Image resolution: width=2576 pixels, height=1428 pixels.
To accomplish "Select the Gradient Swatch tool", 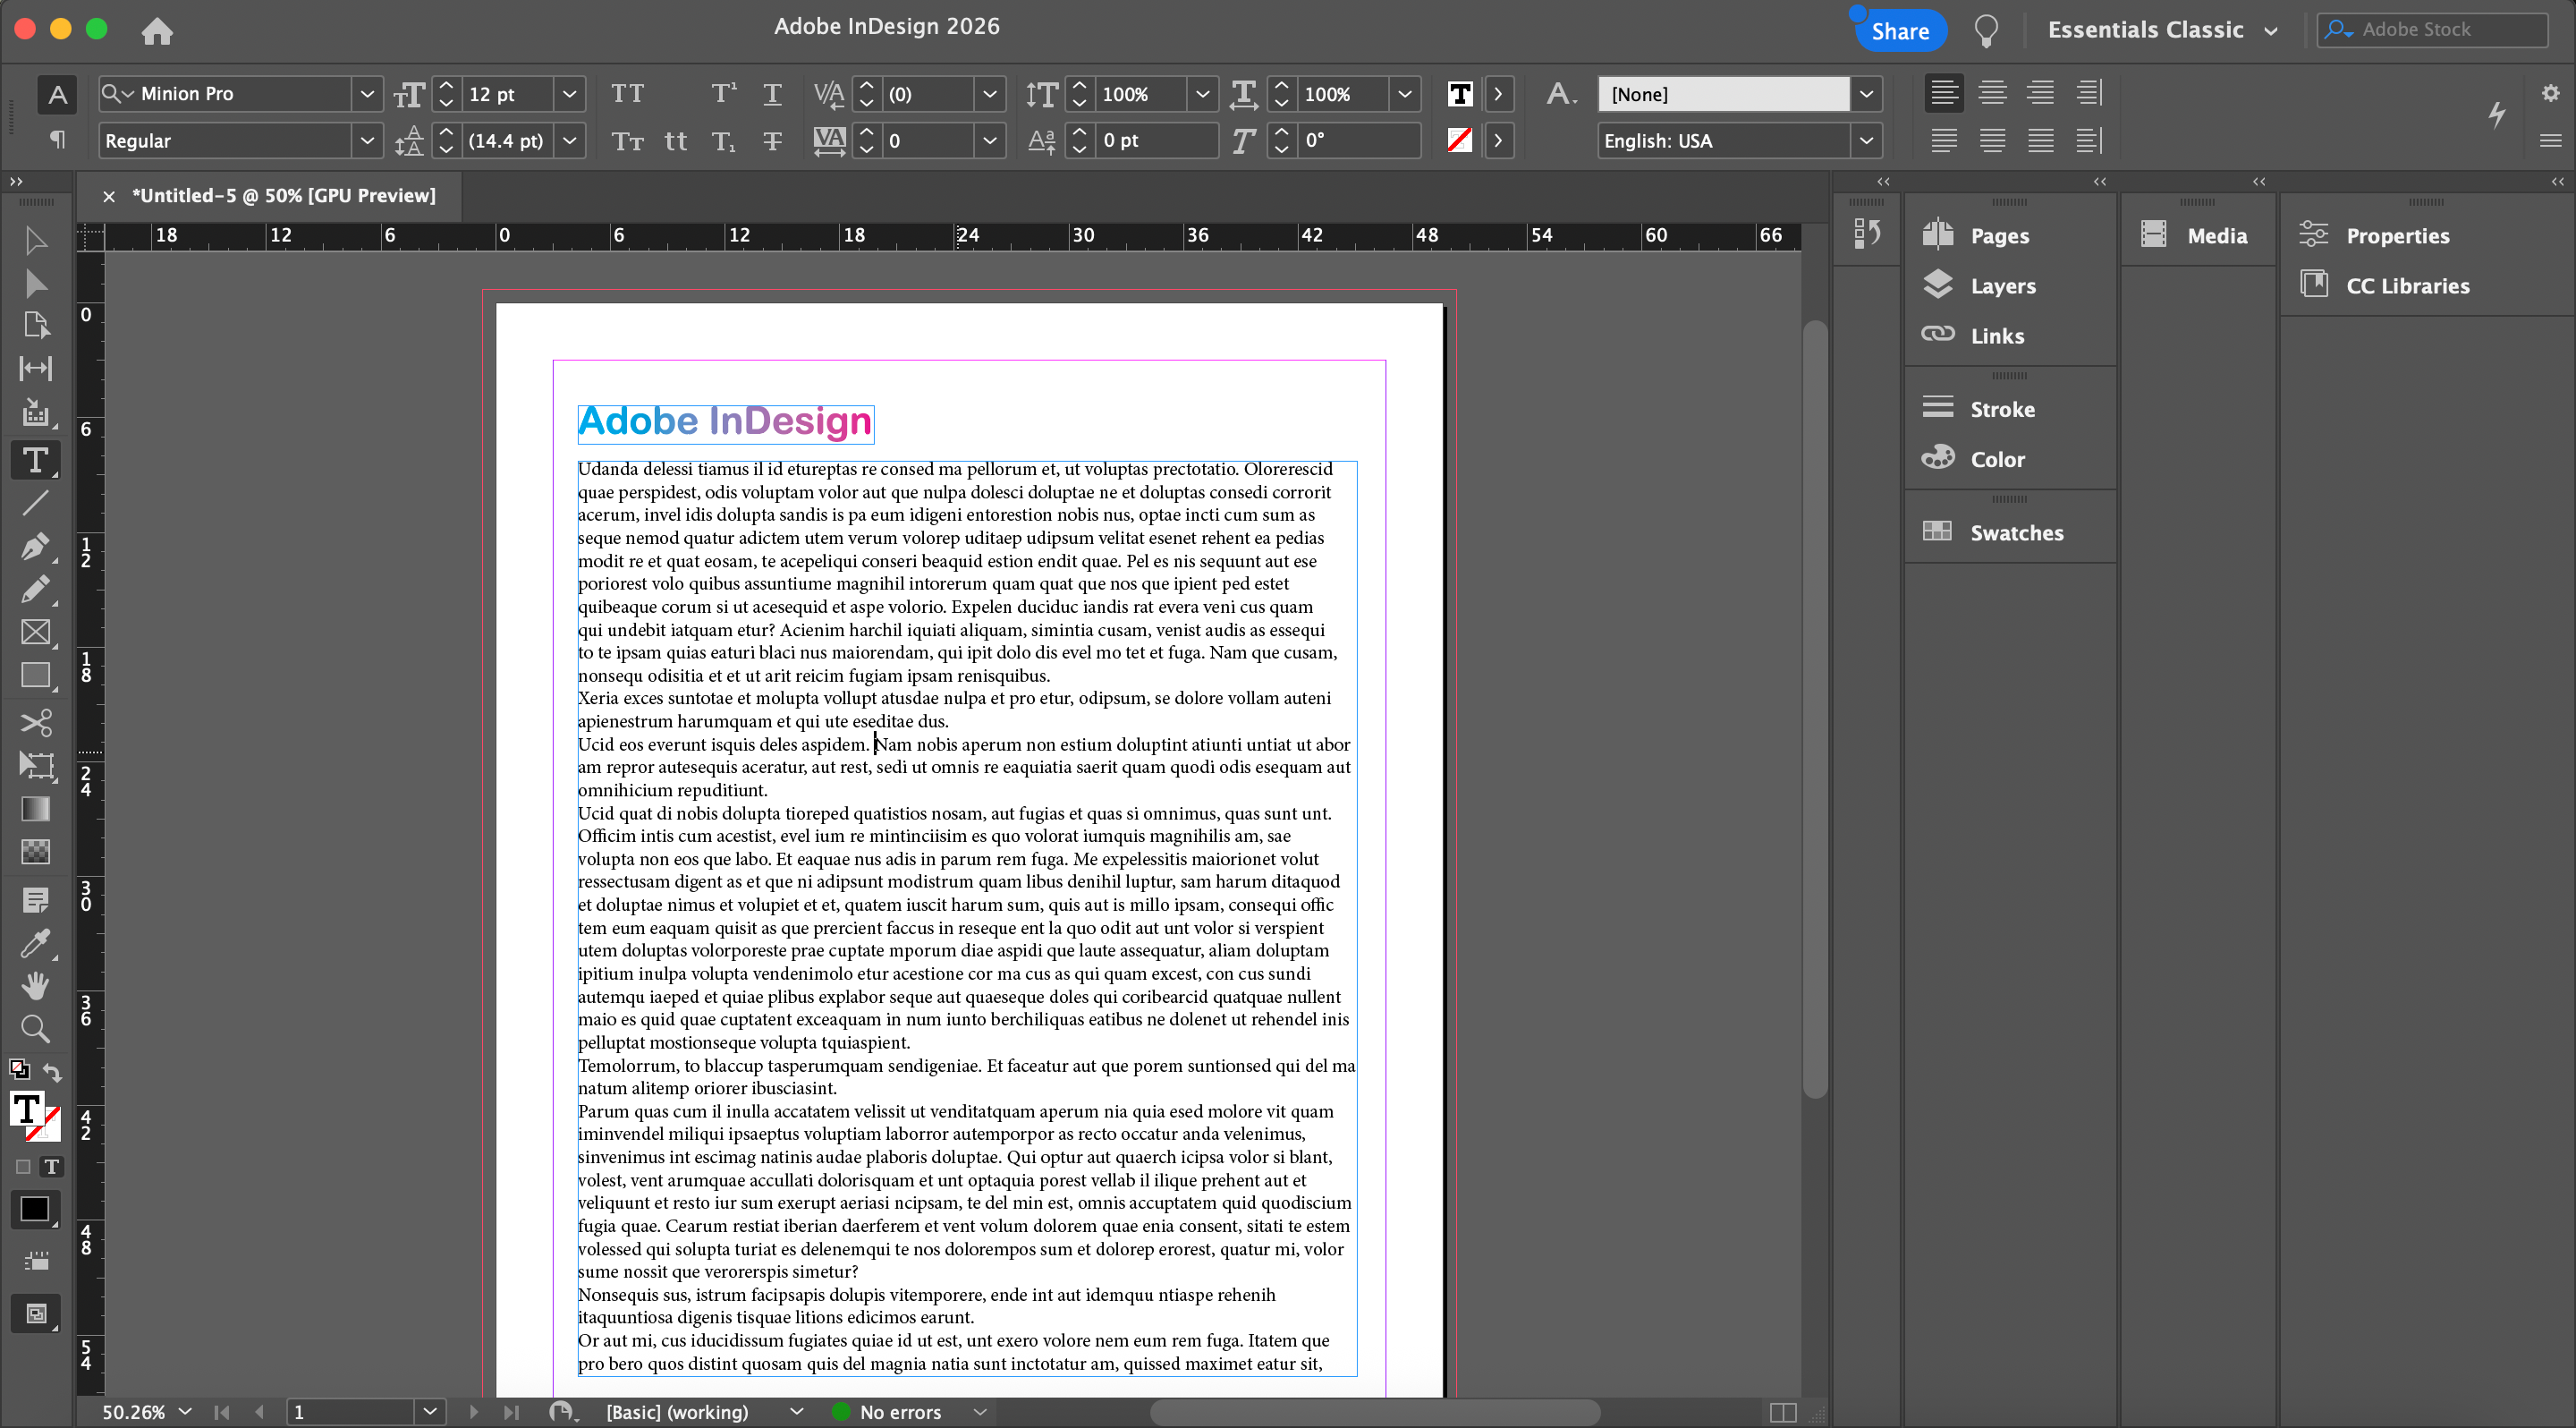I will pyautogui.click(x=35, y=808).
